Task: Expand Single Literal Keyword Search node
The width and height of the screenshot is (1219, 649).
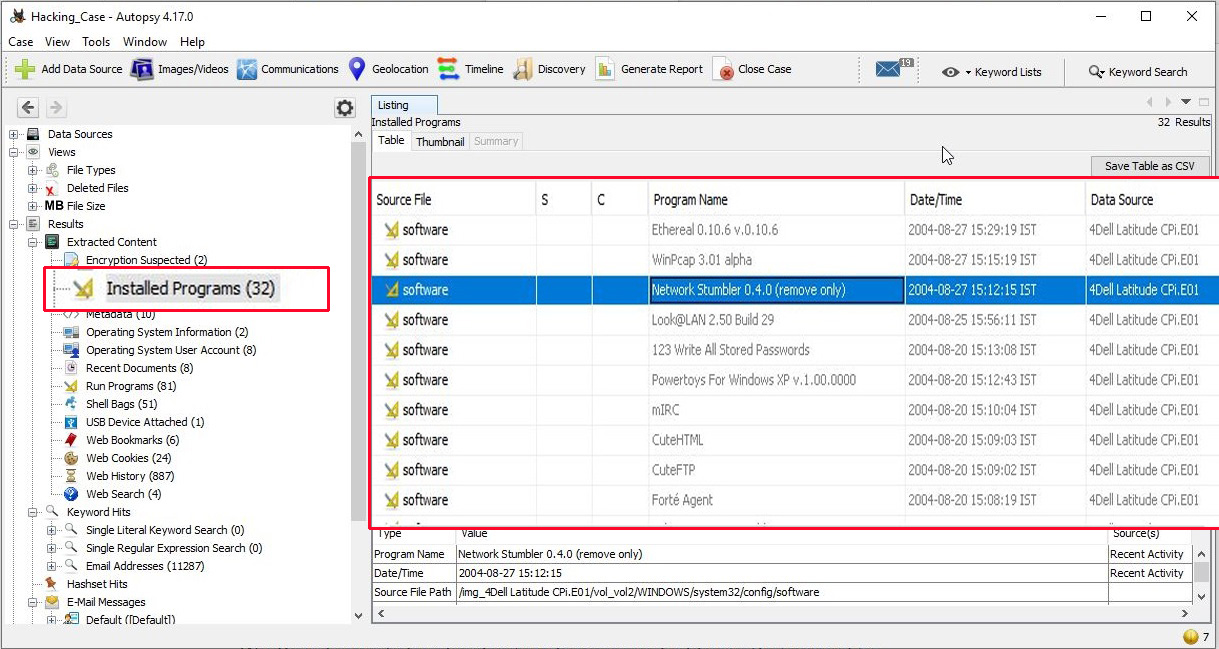Action: [x=51, y=530]
